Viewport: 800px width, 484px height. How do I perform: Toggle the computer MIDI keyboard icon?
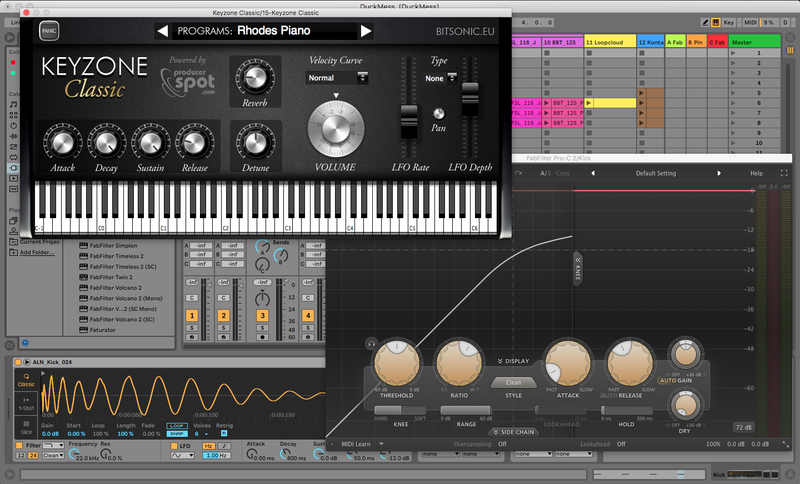(715, 22)
